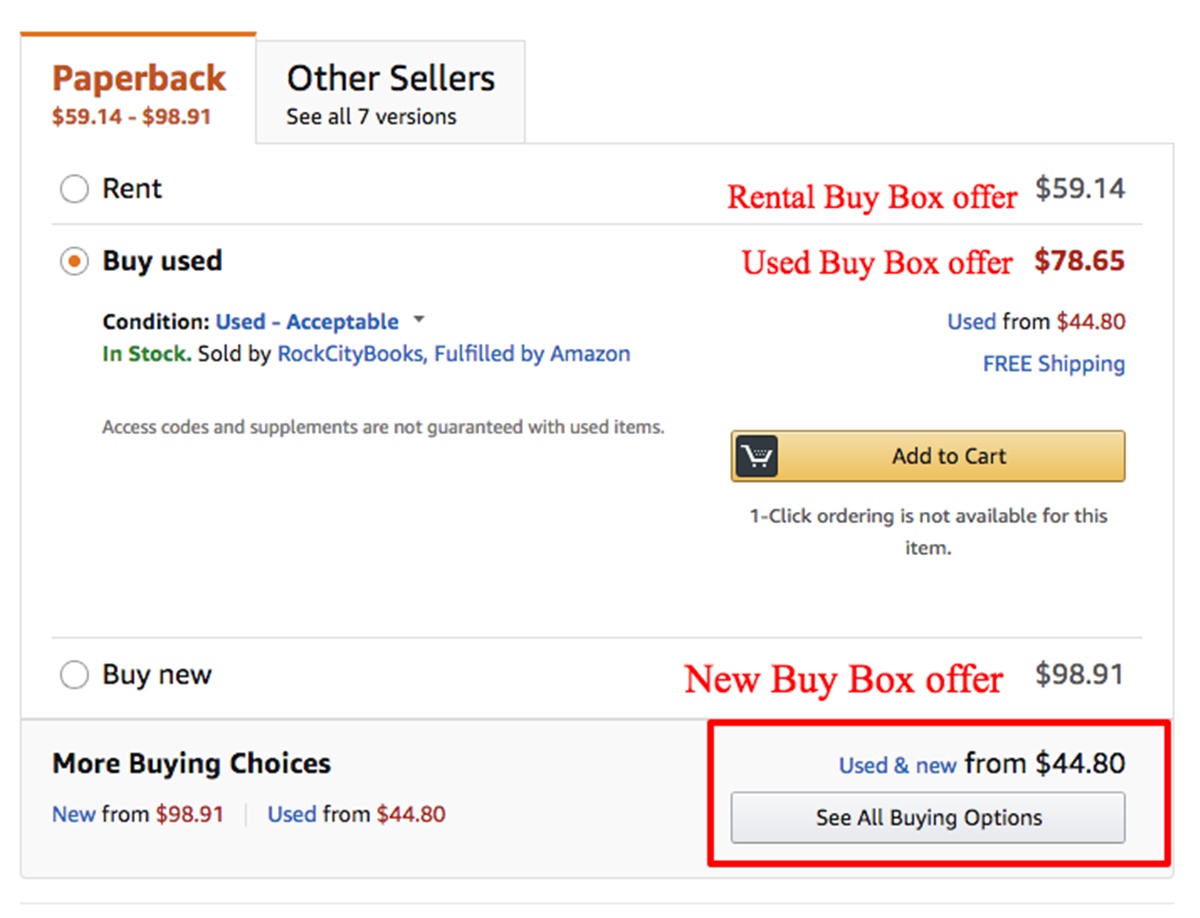Open the Other Sellers tab
The height and width of the screenshot is (918, 1200).
pyautogui.click(x=390, y=92)
